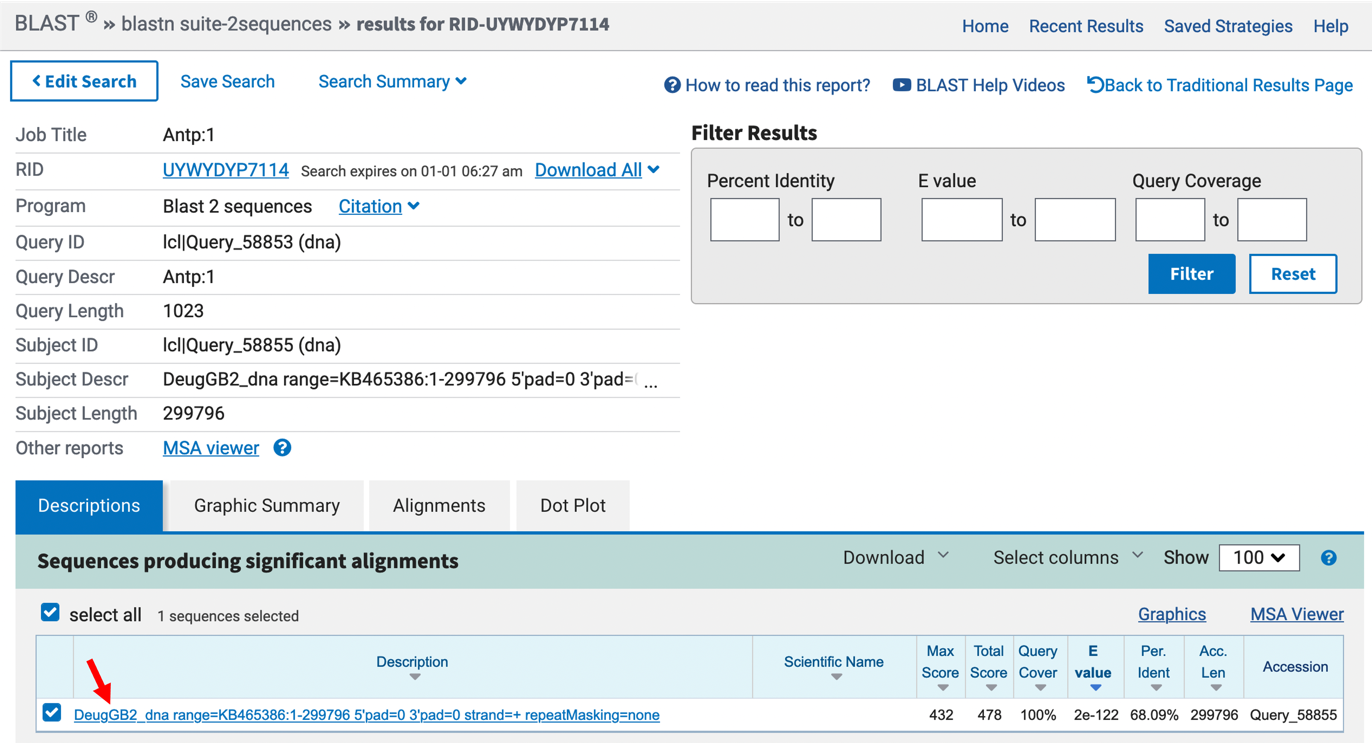Go to Home in top navigation

(985, 27)
